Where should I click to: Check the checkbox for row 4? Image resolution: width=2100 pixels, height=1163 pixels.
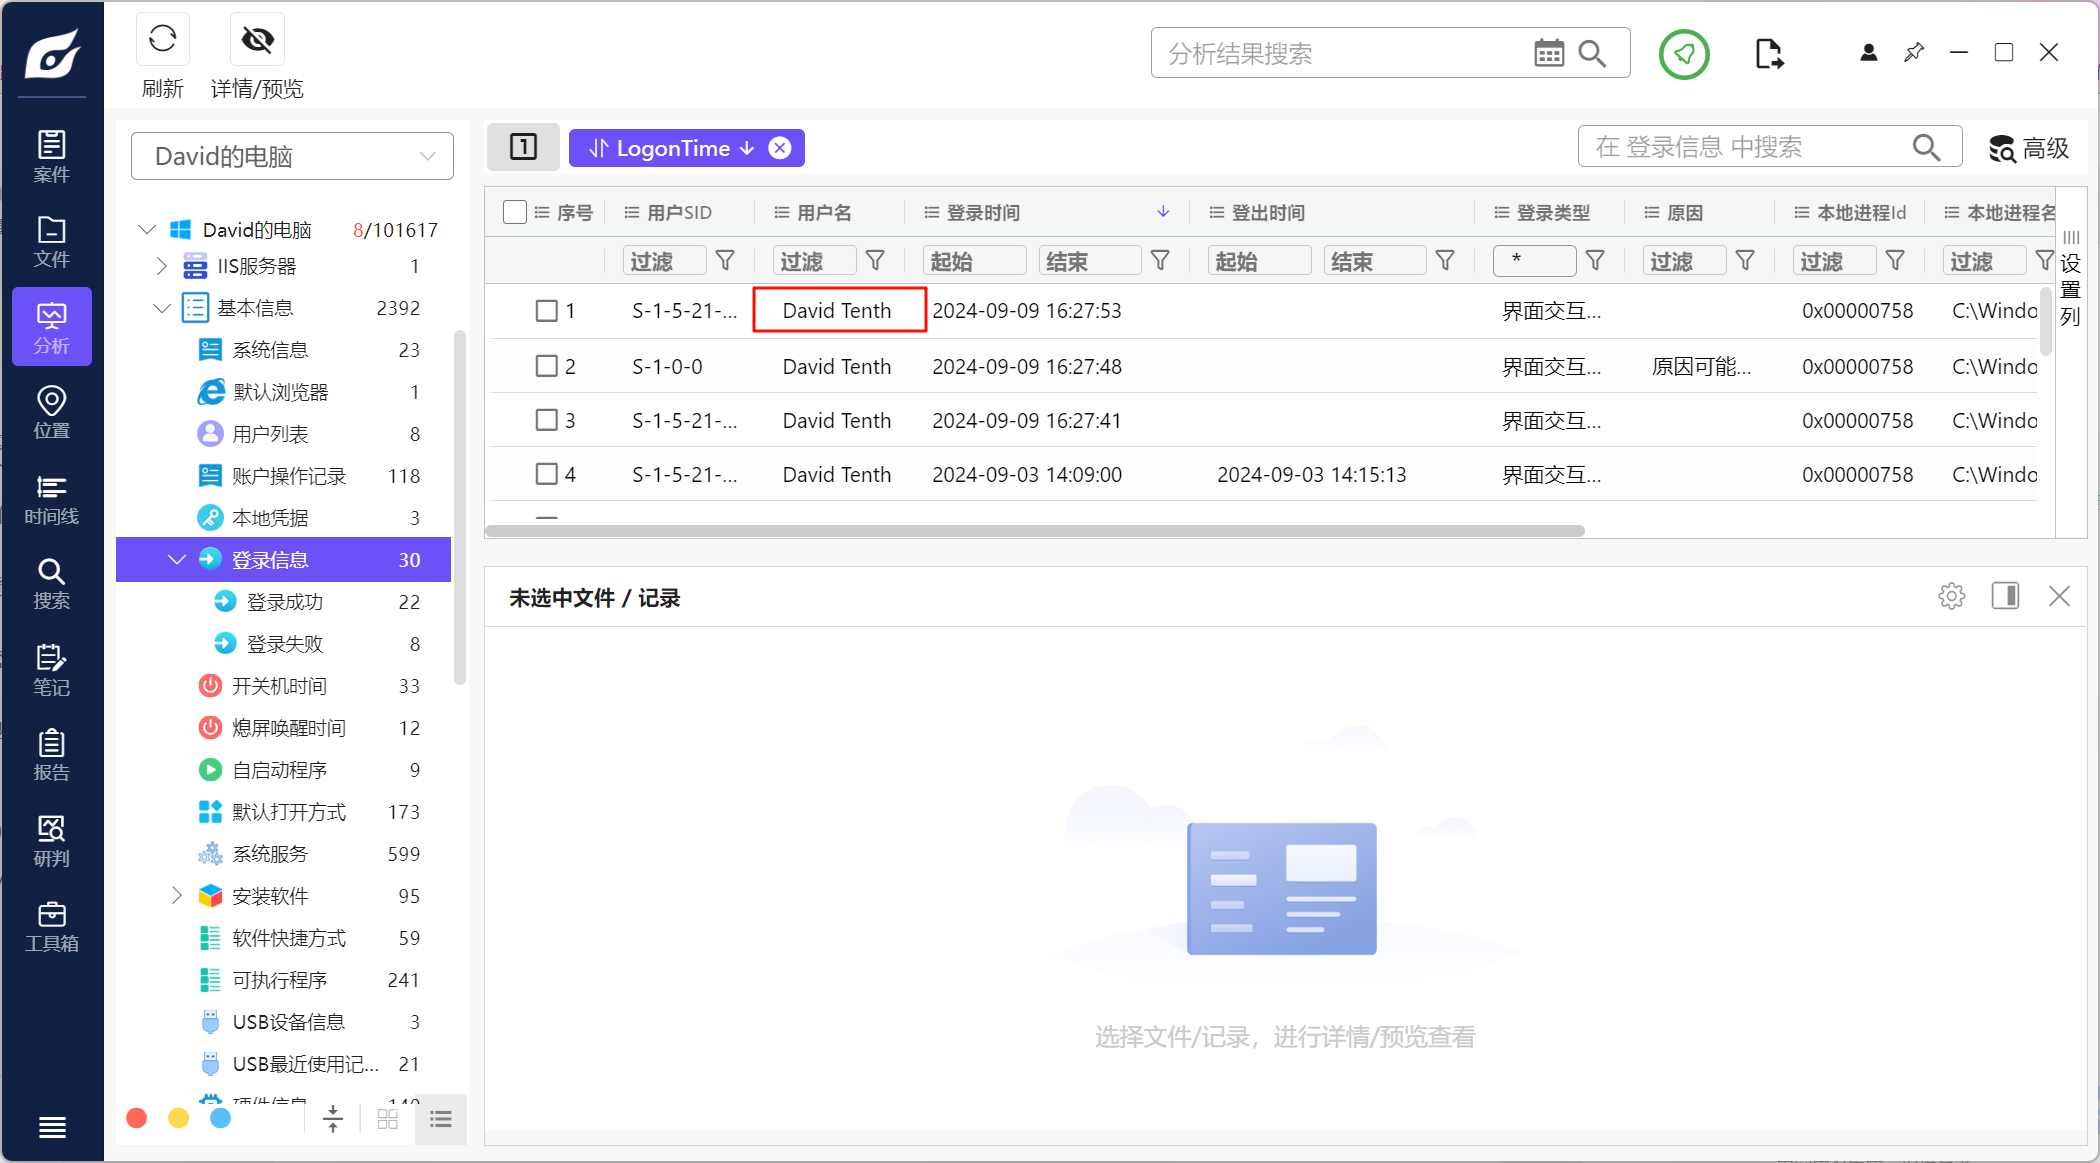tap(546, 474)
